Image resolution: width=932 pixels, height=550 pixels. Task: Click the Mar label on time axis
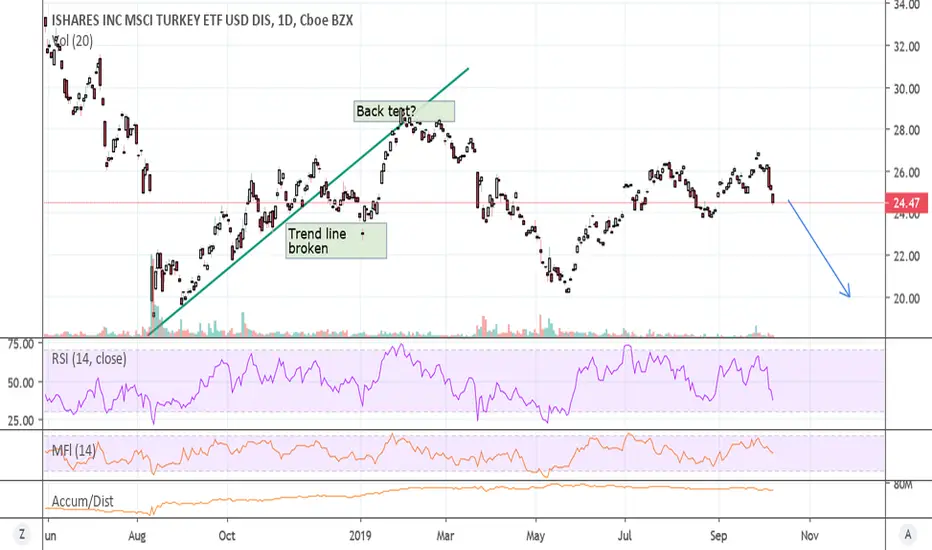[x=445, y=536]
